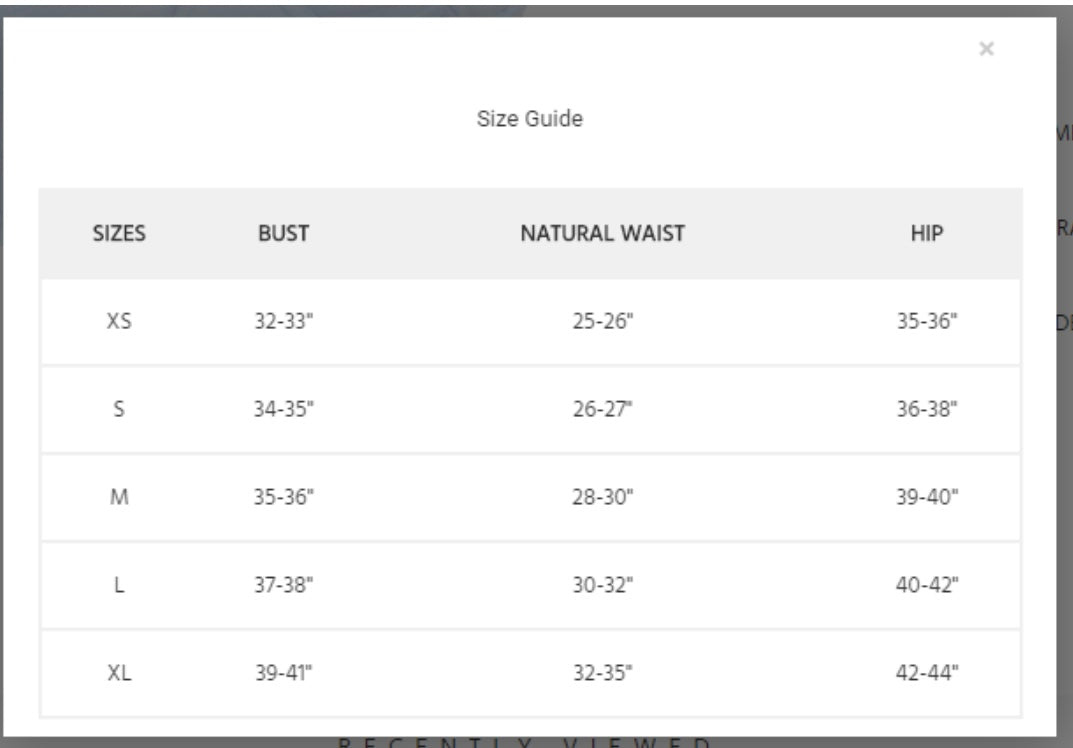Click the NATURAL WAIST column header
The width and height of the screenshot is (1073, 748).
pyautogui.click(x=602, y=234)
